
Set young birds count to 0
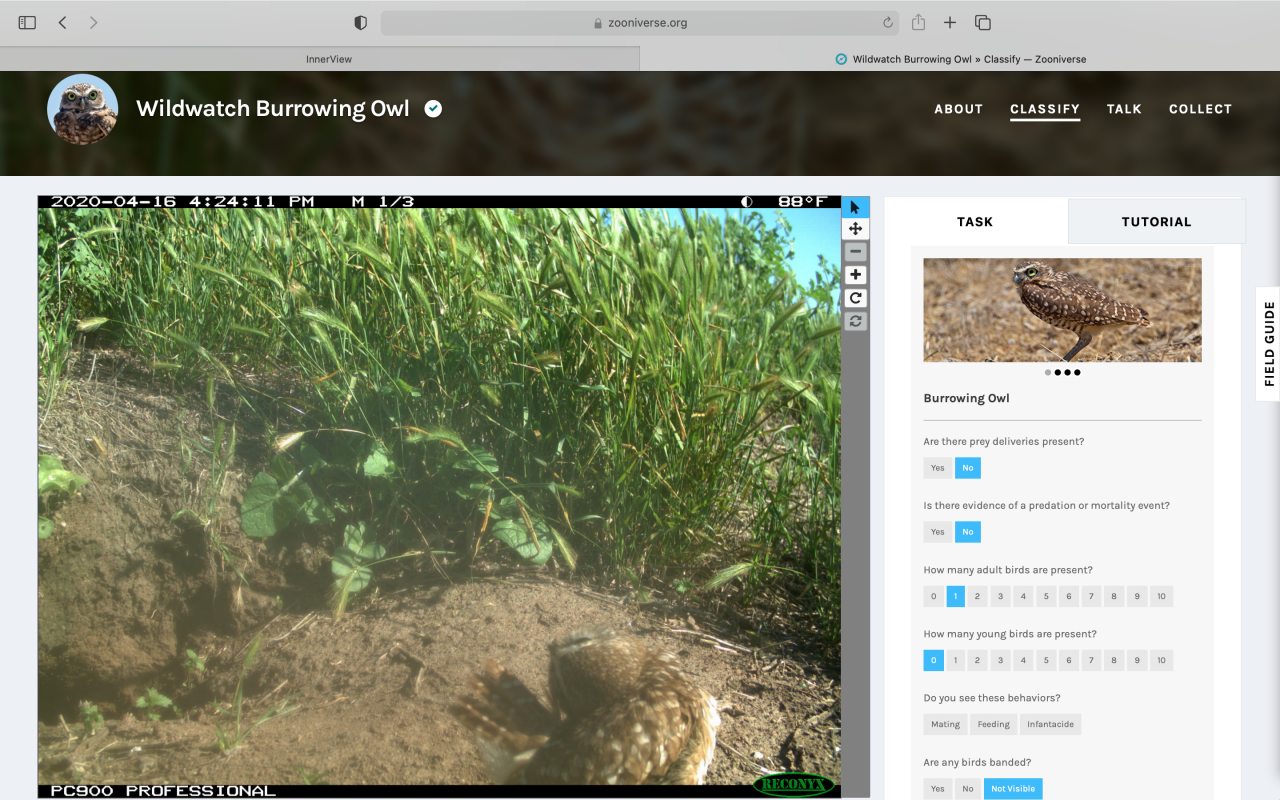point(934,660)
